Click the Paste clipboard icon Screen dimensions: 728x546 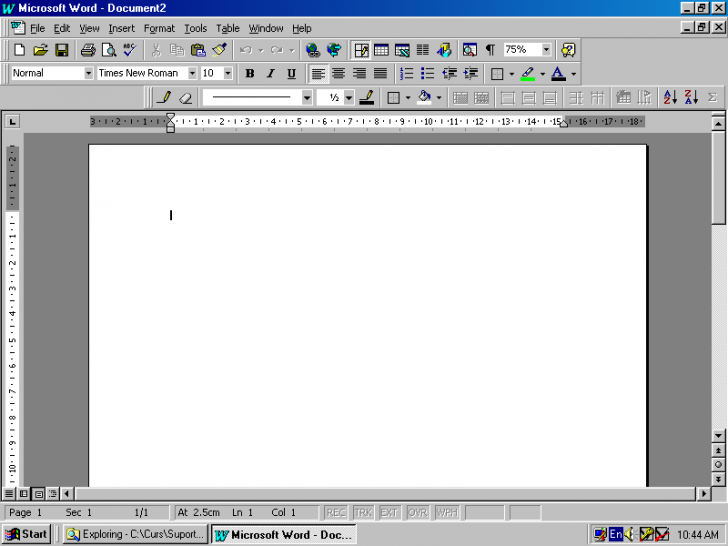point(198,50)
